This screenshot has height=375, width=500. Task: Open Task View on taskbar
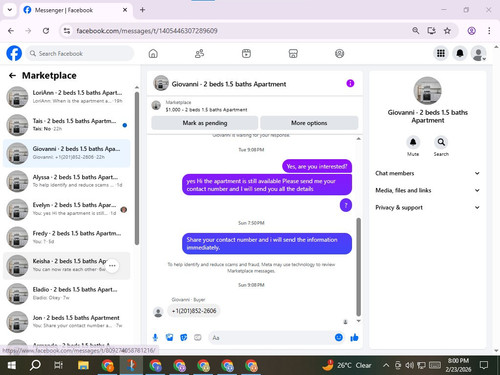(59, 365)
